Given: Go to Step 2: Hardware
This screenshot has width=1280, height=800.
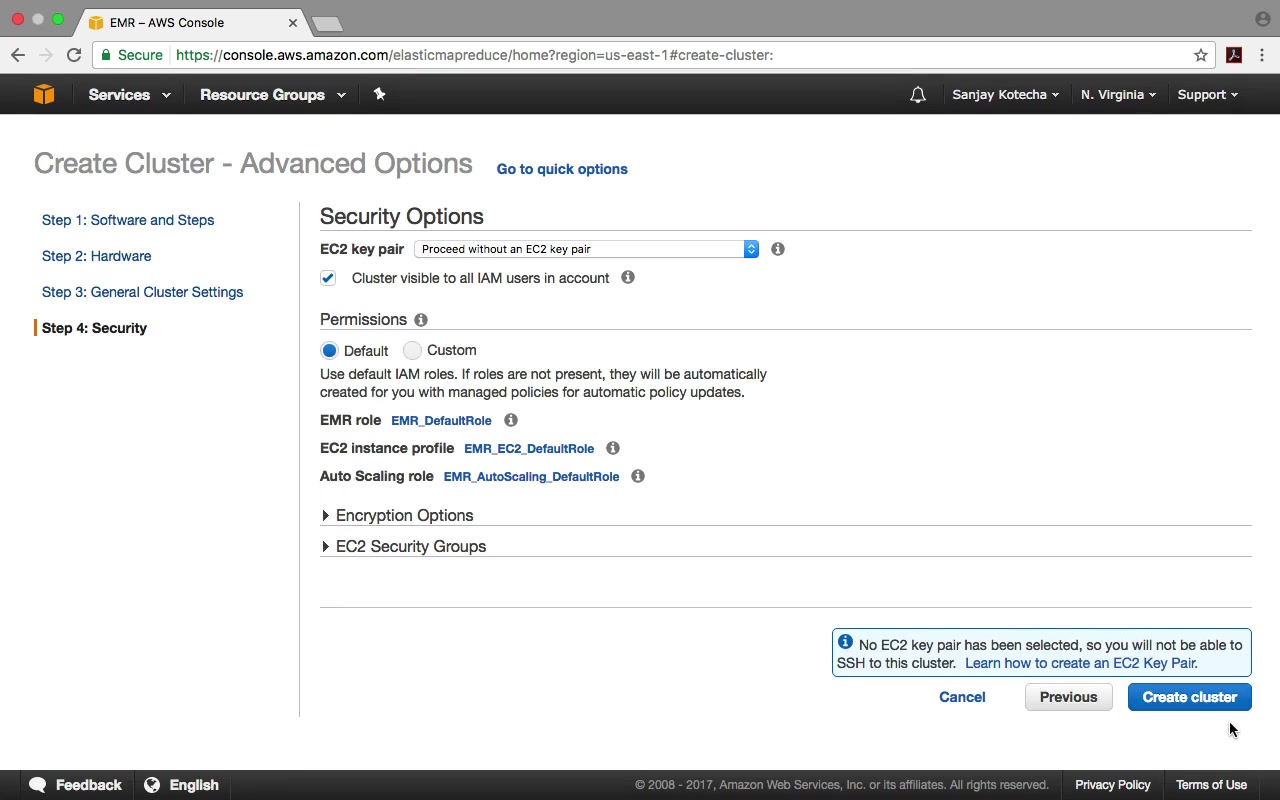Looking at the screenshot, I should [x=97, y=256].
